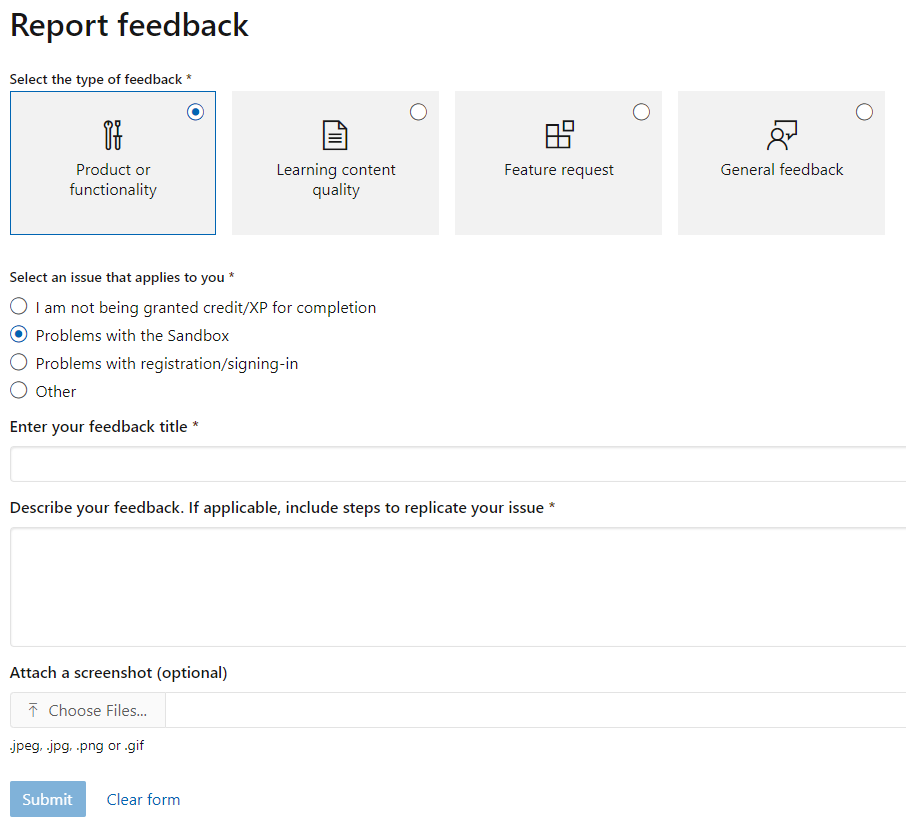Click the upload arrow icon beside Choose Files
The image size is (906, 822).
click(x=33, y=710)
